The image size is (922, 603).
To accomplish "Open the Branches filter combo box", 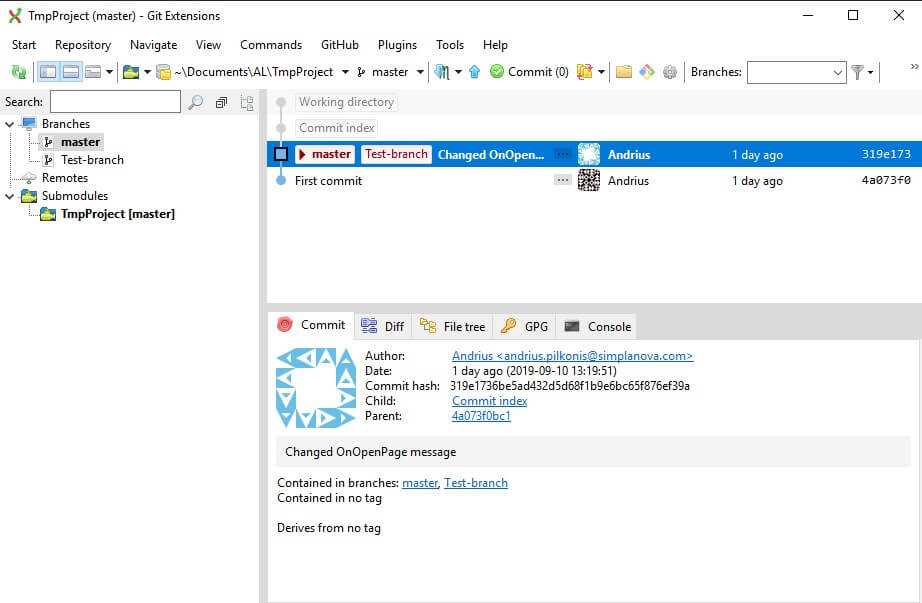I will coord(796,72).
